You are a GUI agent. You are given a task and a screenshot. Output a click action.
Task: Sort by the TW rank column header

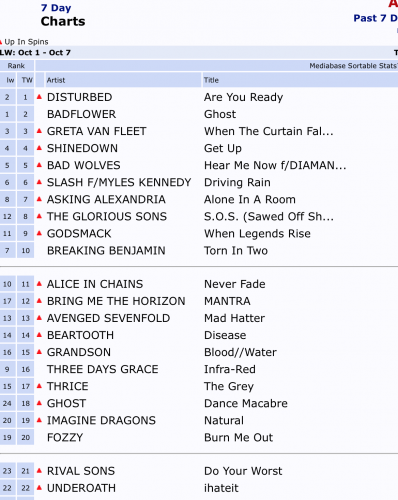(x=27, y=80)
